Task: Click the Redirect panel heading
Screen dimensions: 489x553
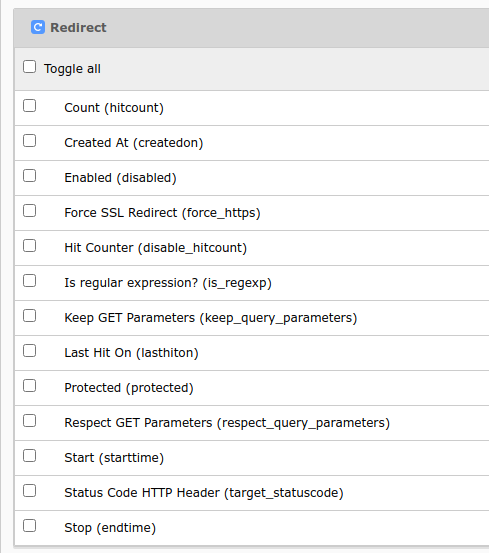Action: coord(78,28)
